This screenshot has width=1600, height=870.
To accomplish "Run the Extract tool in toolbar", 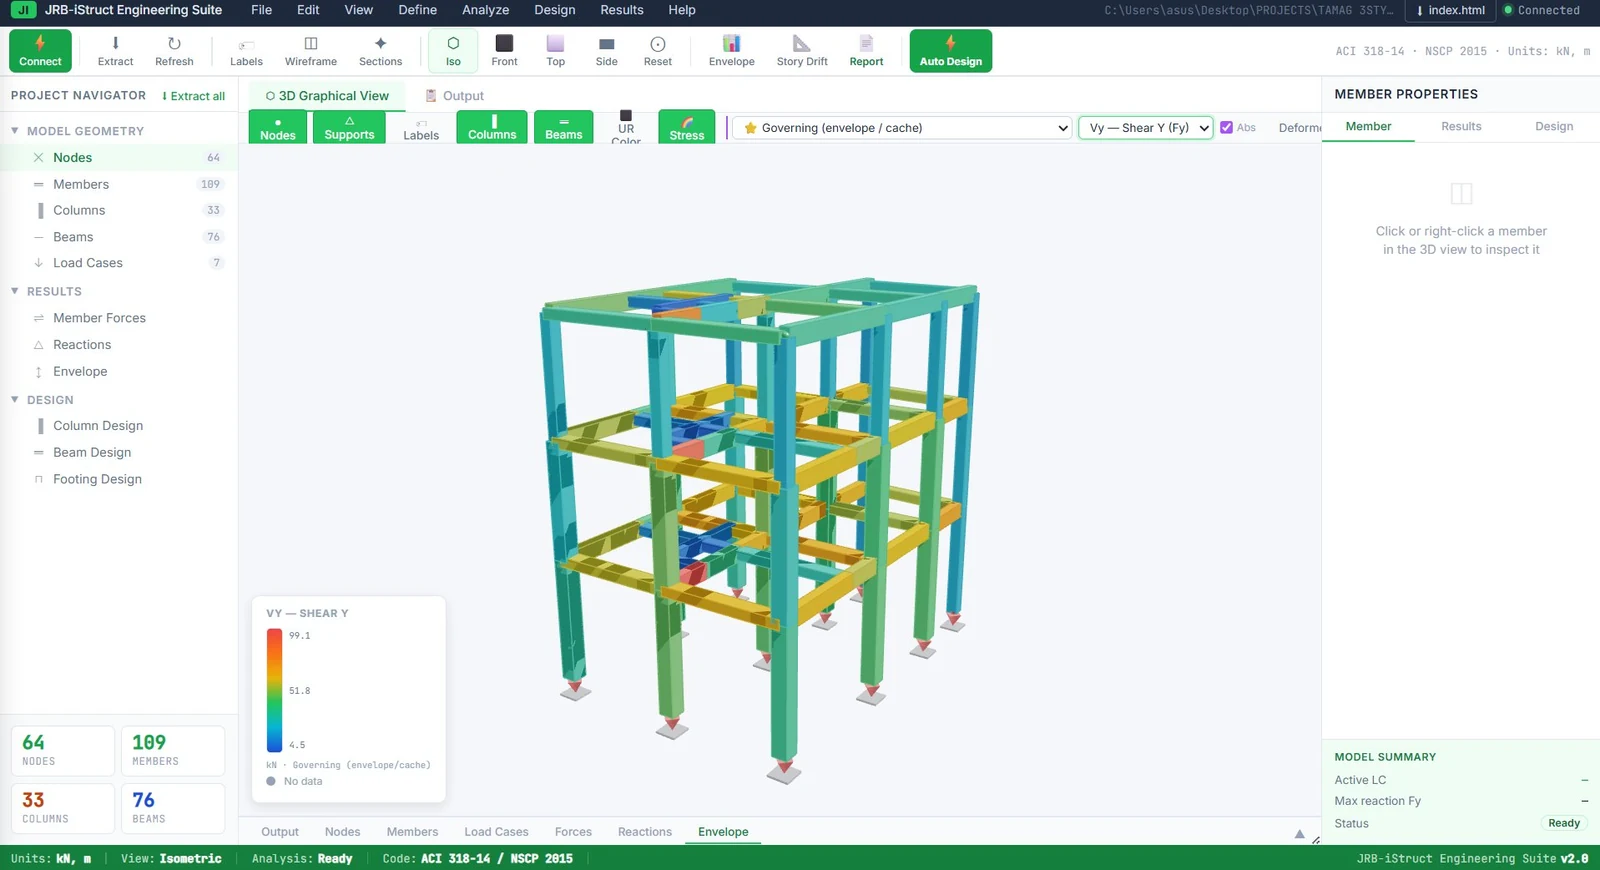I will click(115, 51).
